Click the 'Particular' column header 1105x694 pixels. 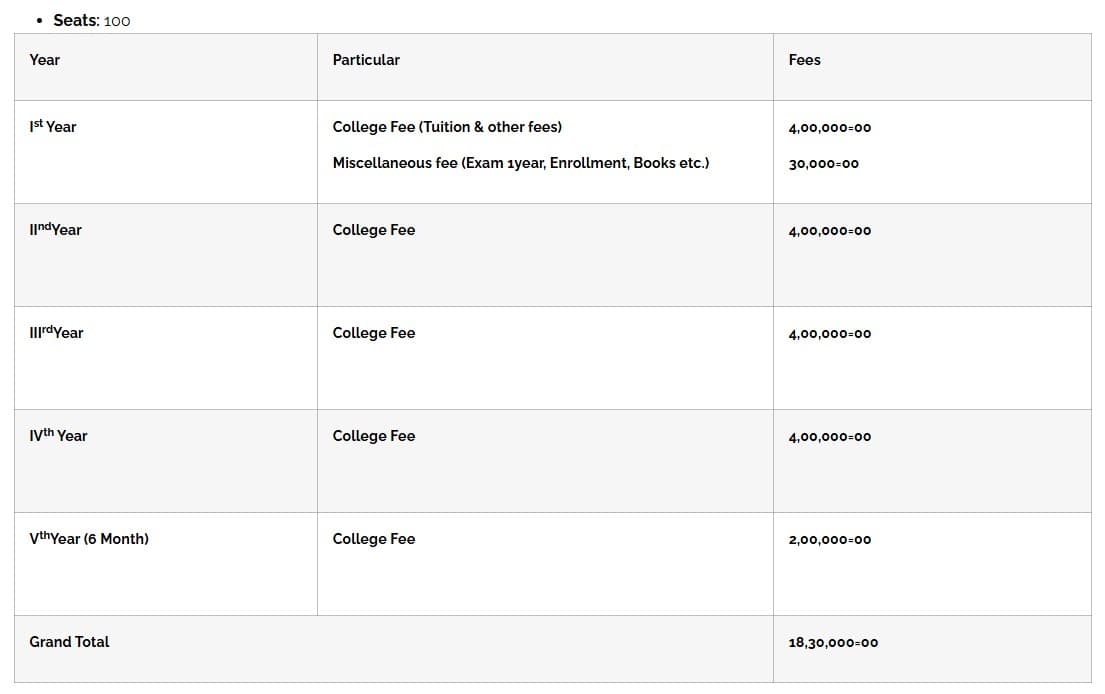(366, 60)
